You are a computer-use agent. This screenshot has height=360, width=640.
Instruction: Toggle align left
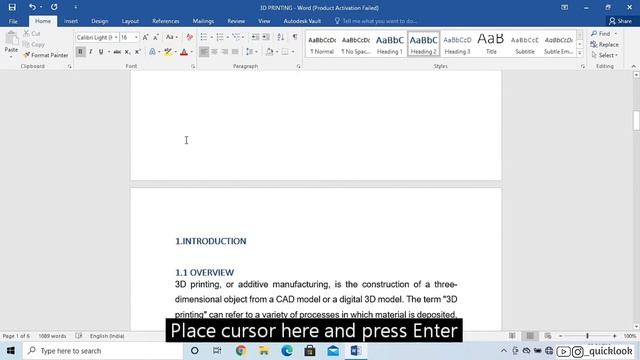click(x=204, y=52)
